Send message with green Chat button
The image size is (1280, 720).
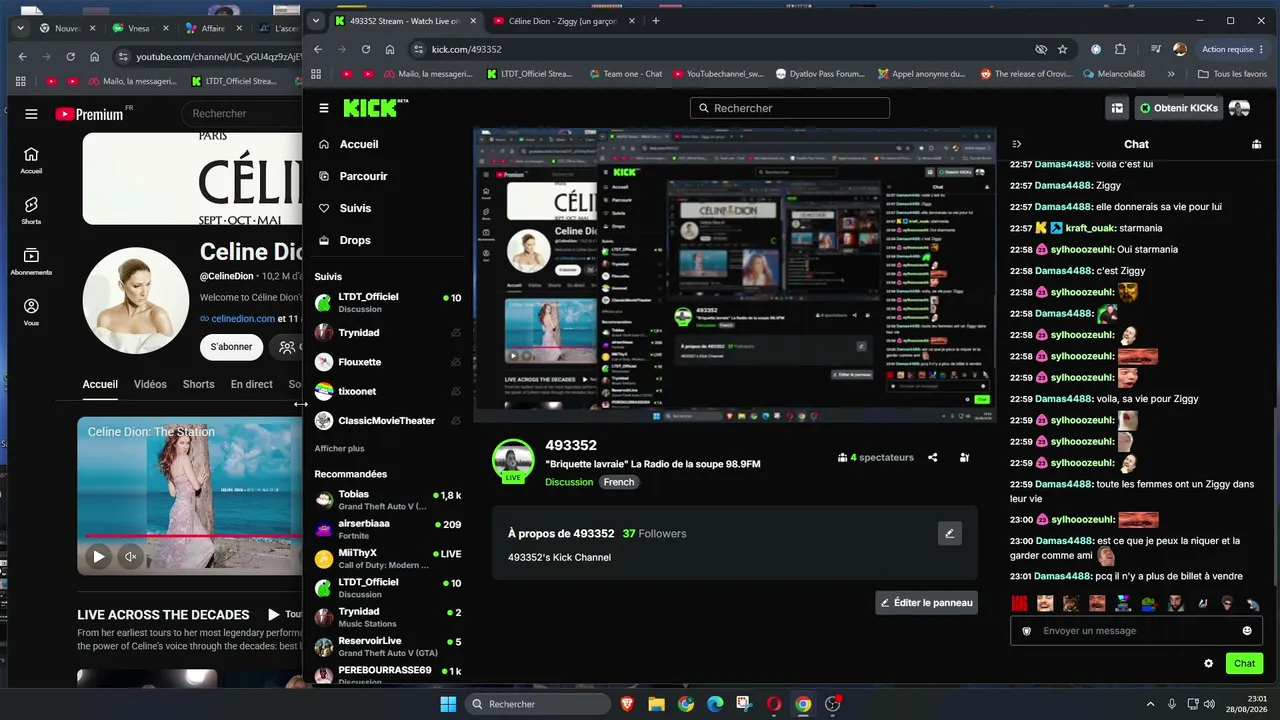[x=1244, y=663]
